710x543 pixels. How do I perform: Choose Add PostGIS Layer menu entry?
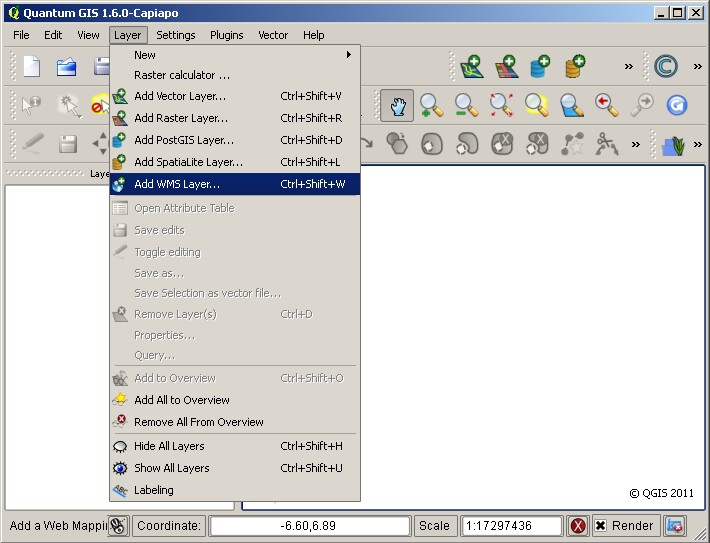235,140
